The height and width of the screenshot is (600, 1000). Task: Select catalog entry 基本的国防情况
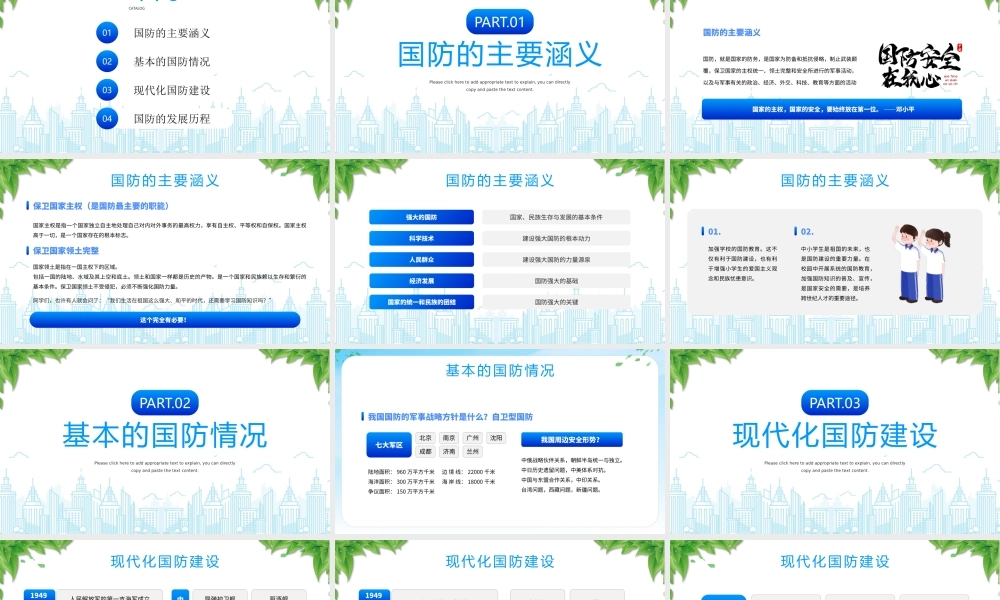point(172,62)
